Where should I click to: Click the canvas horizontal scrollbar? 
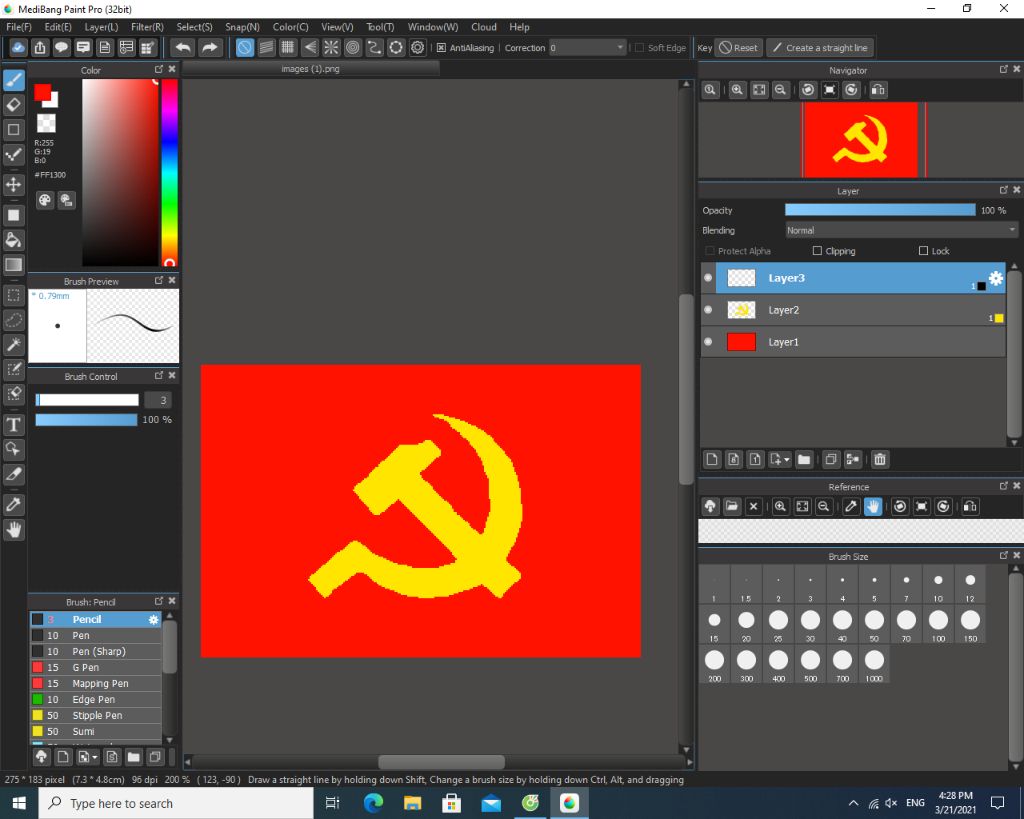point(441,762)
